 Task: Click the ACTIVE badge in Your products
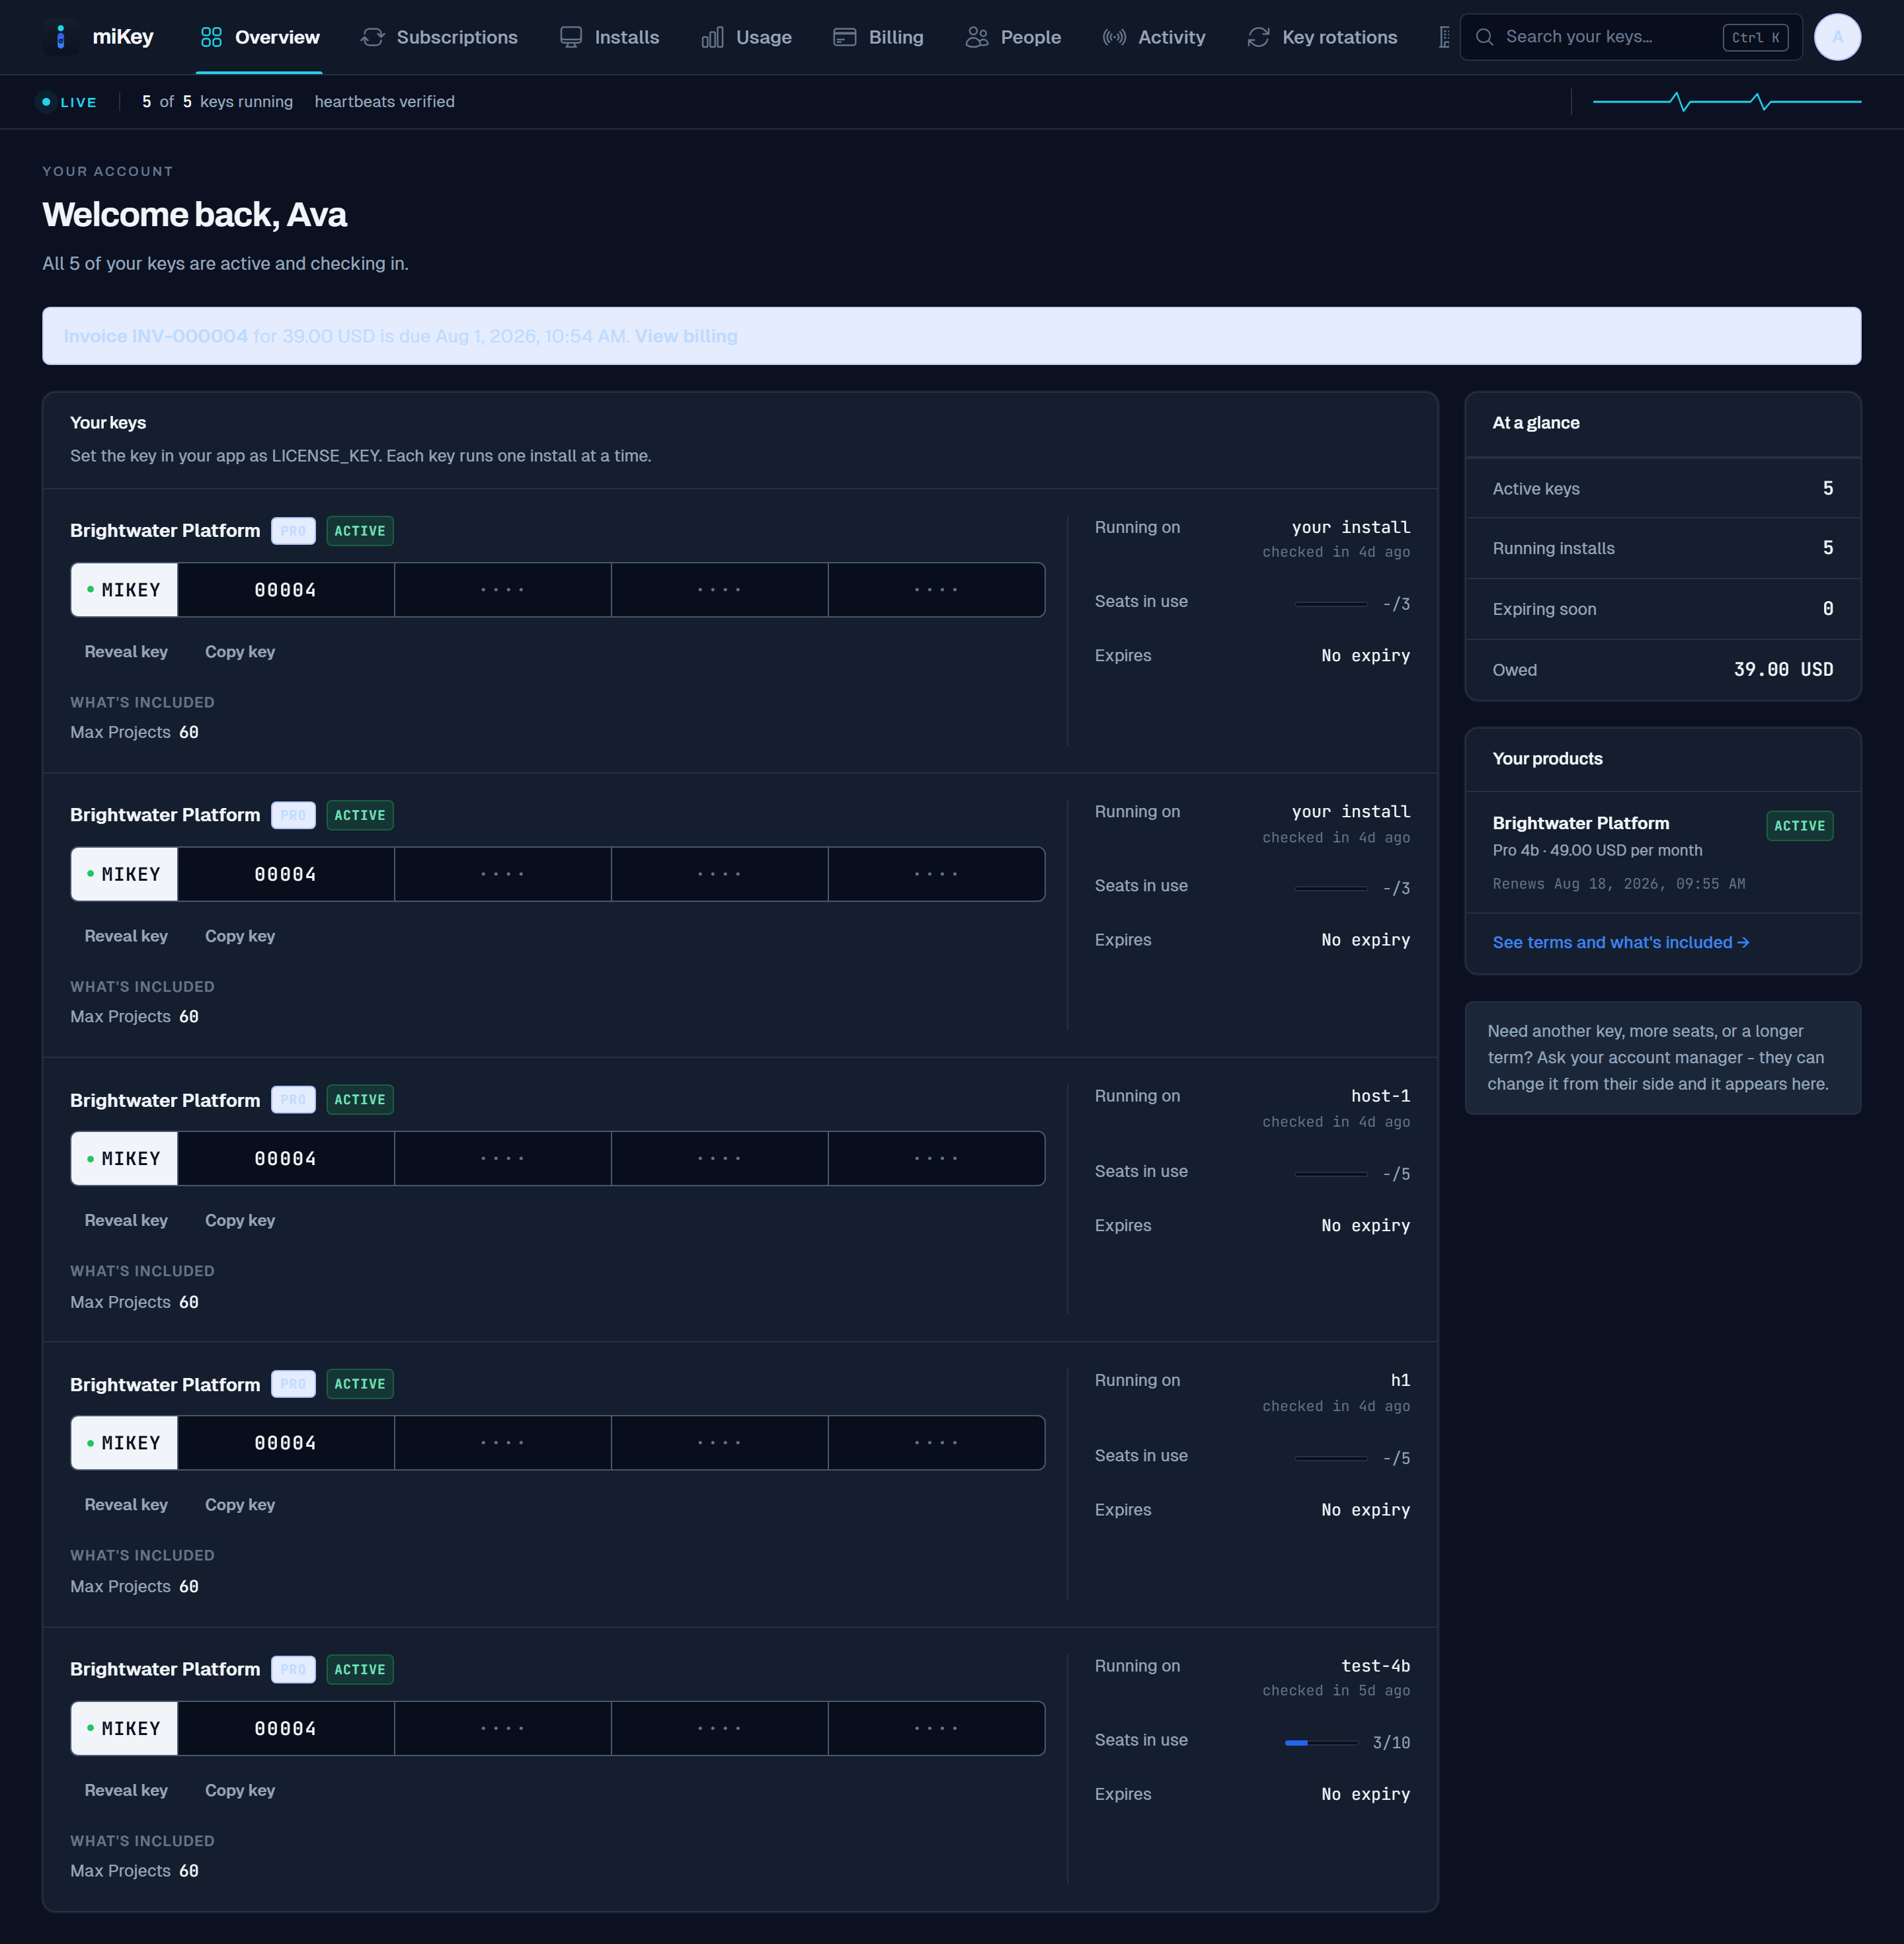coord(1799,826)
